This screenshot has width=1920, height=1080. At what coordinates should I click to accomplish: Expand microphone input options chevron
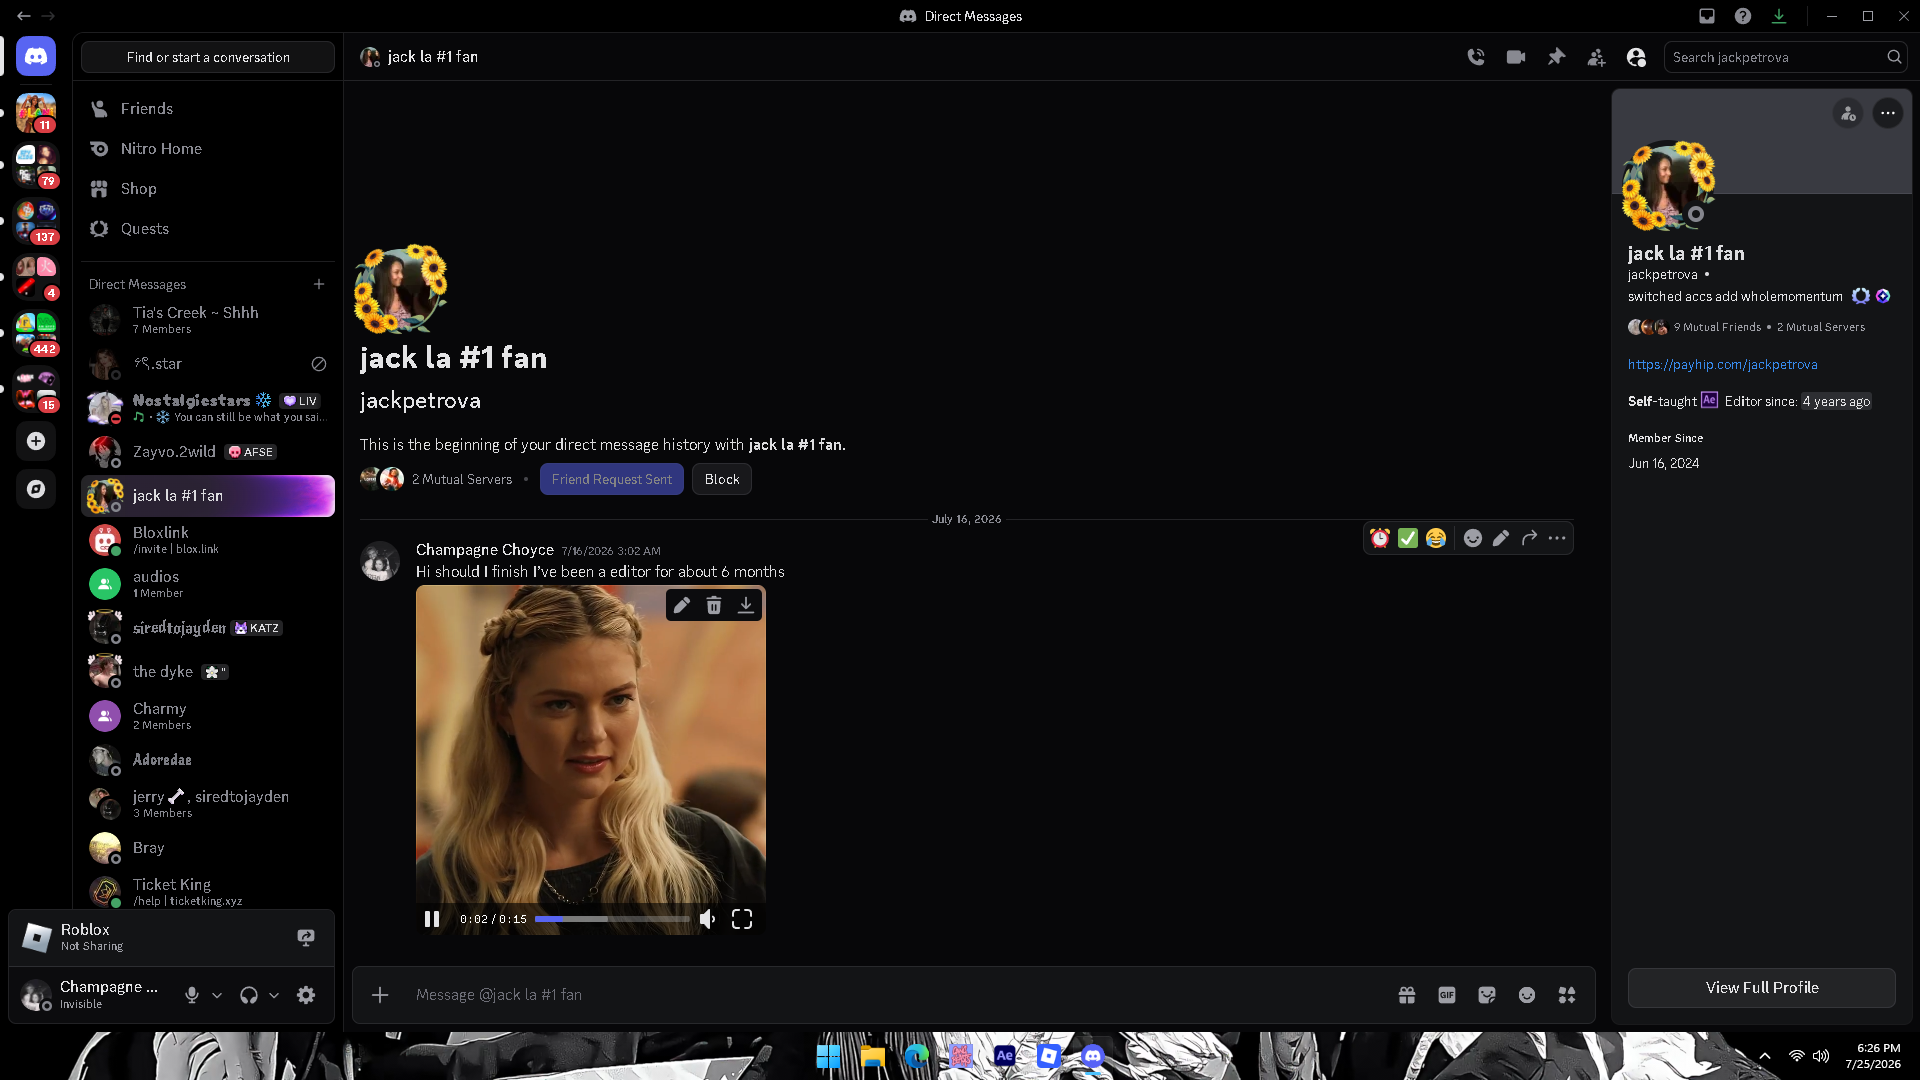[217, 995]
